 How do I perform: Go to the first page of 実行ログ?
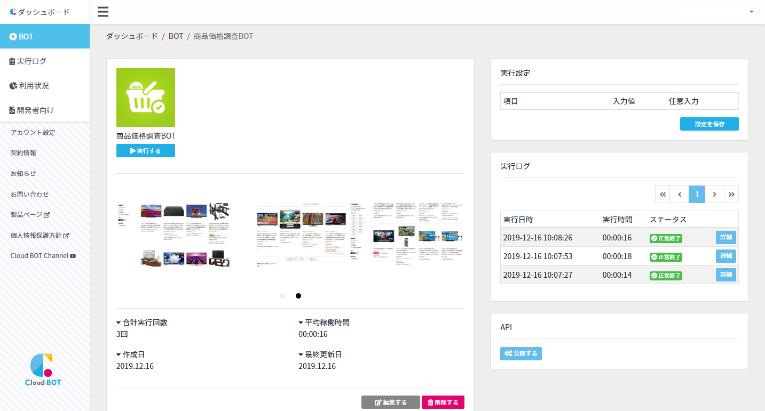coord(662,194)
